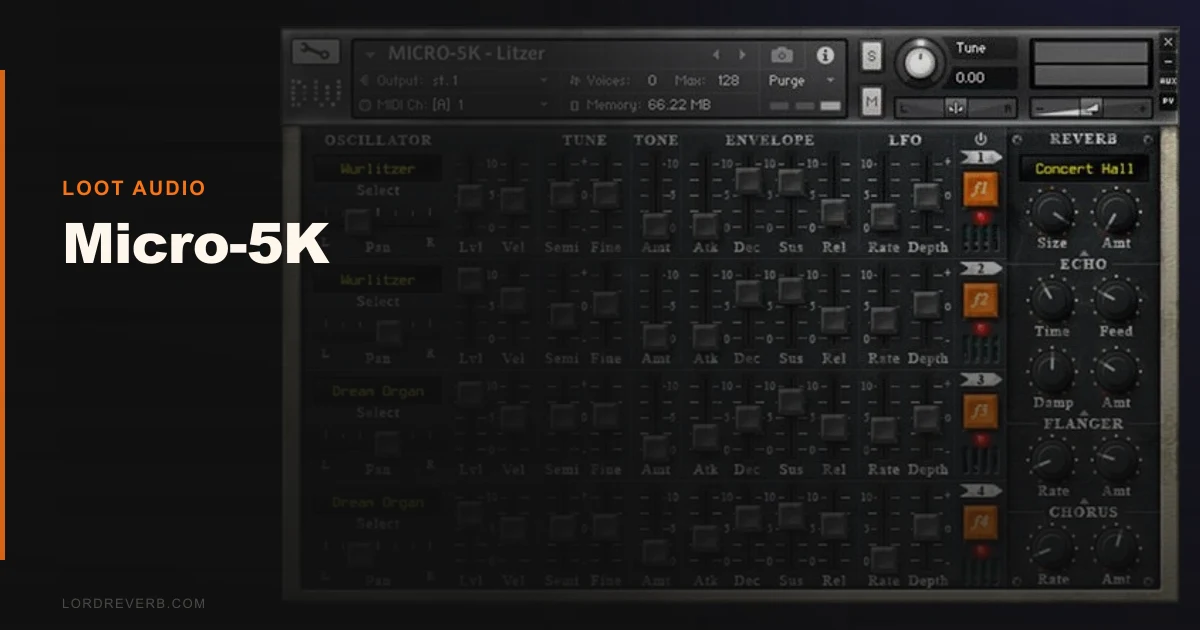Click the Echo Time knob
The height and width of the screenshot is (630, 1200).
tap(1052, 298)
